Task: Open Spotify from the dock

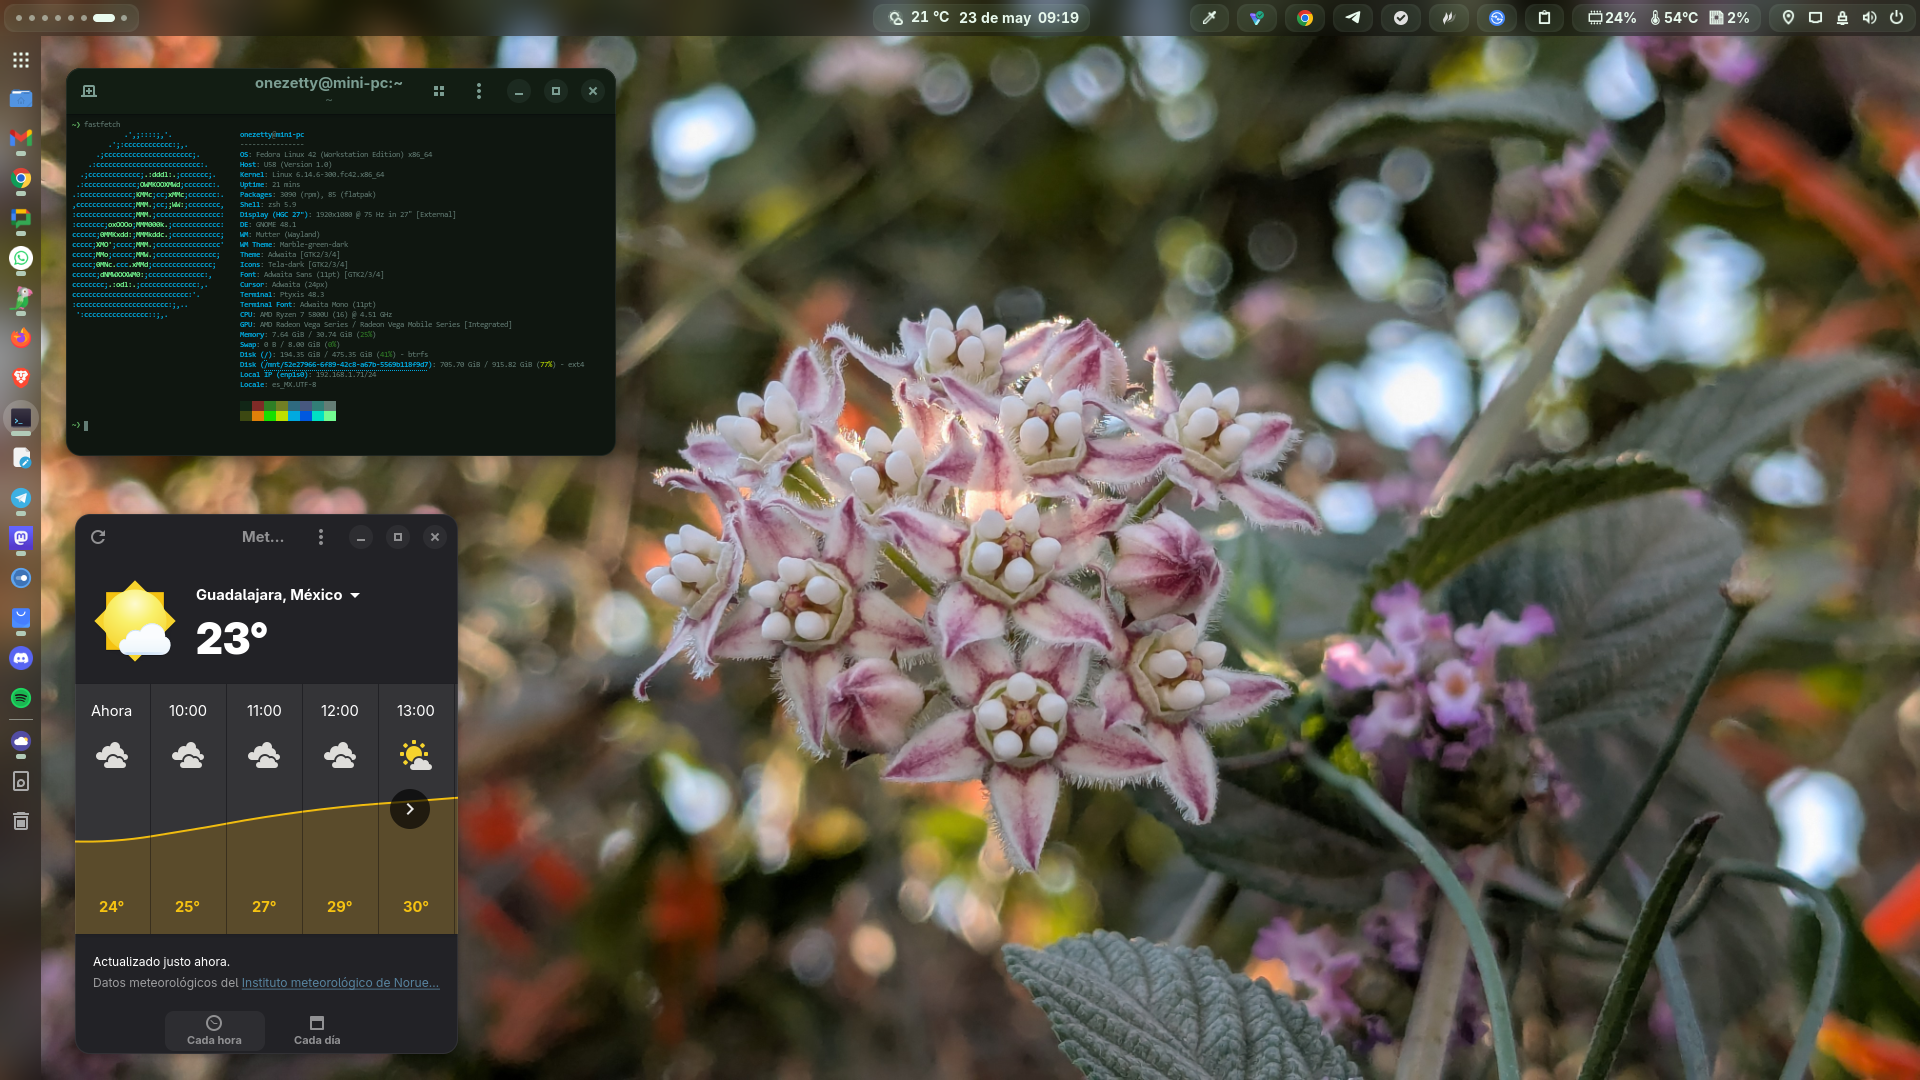Action: coord(21,698)
